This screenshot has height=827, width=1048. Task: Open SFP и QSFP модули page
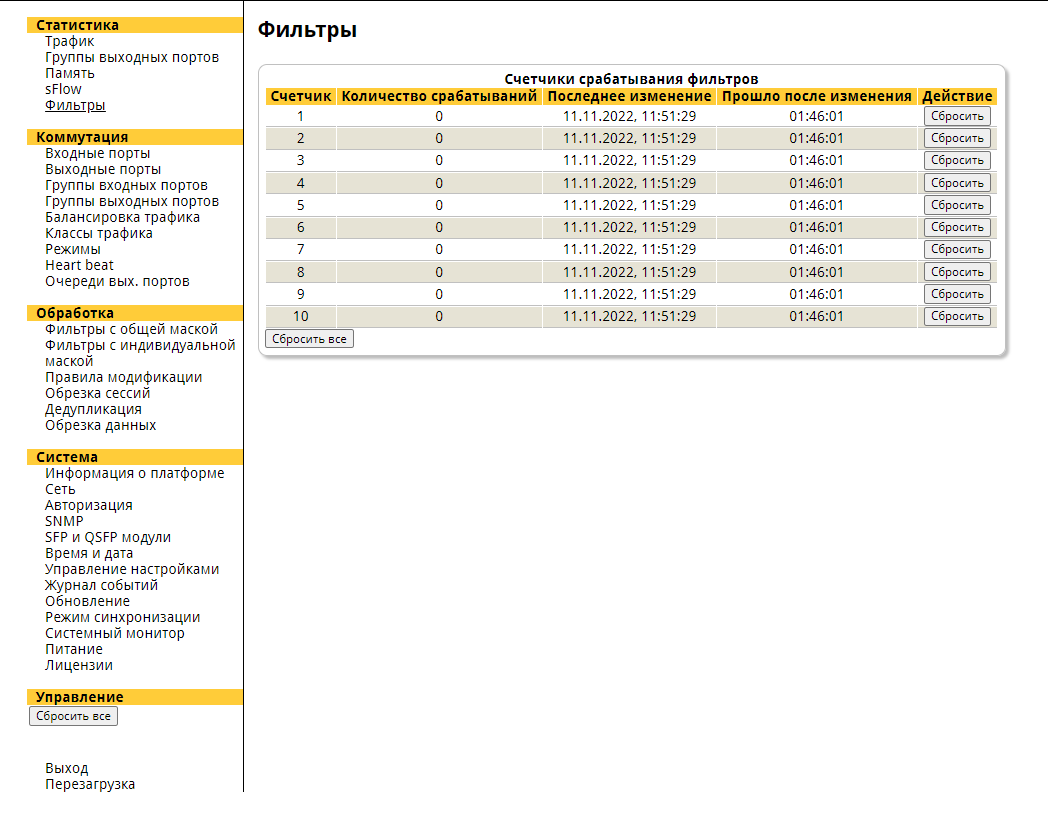click(108, 538)
